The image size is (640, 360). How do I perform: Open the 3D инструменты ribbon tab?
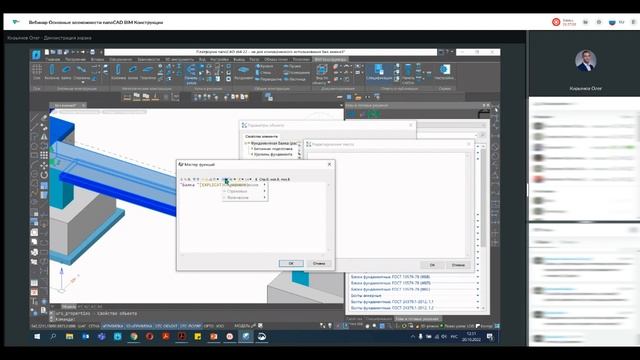[x=179, y=60]
